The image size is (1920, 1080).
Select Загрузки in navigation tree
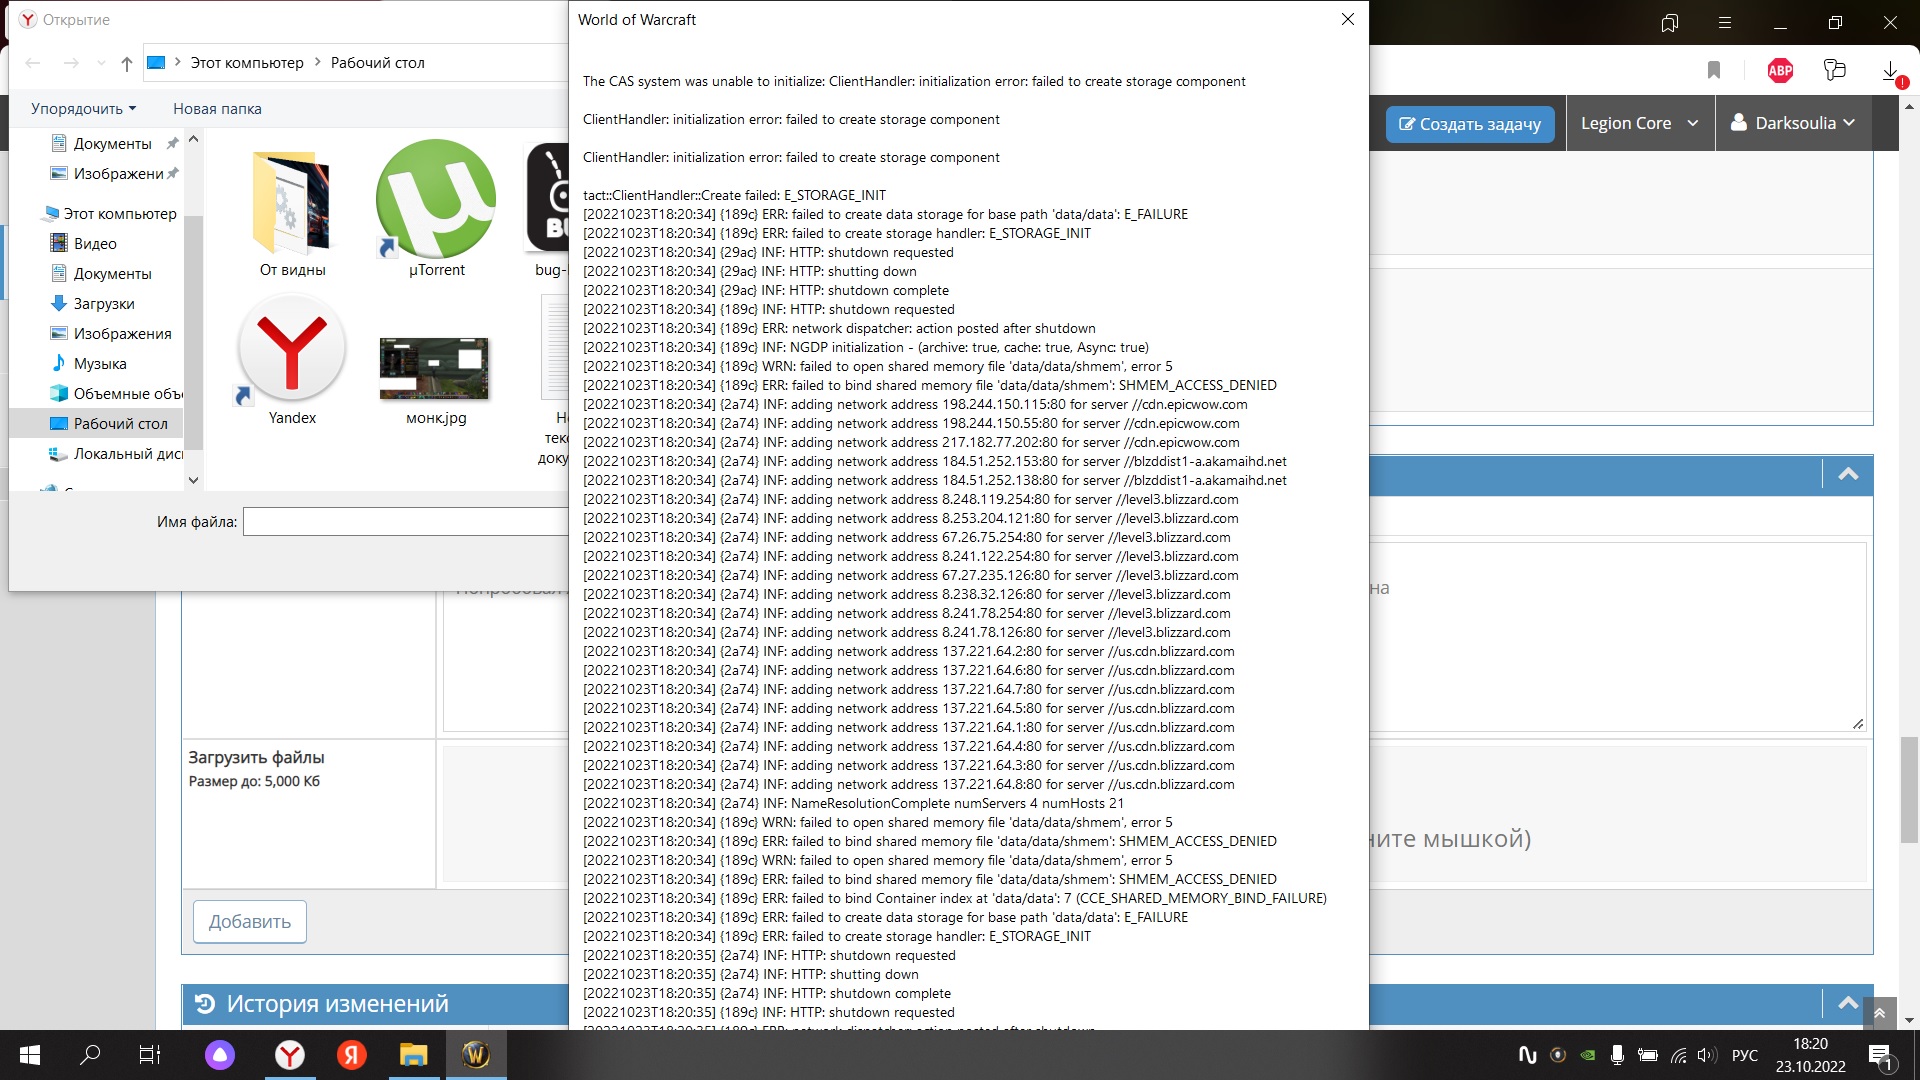click(104, 304)
